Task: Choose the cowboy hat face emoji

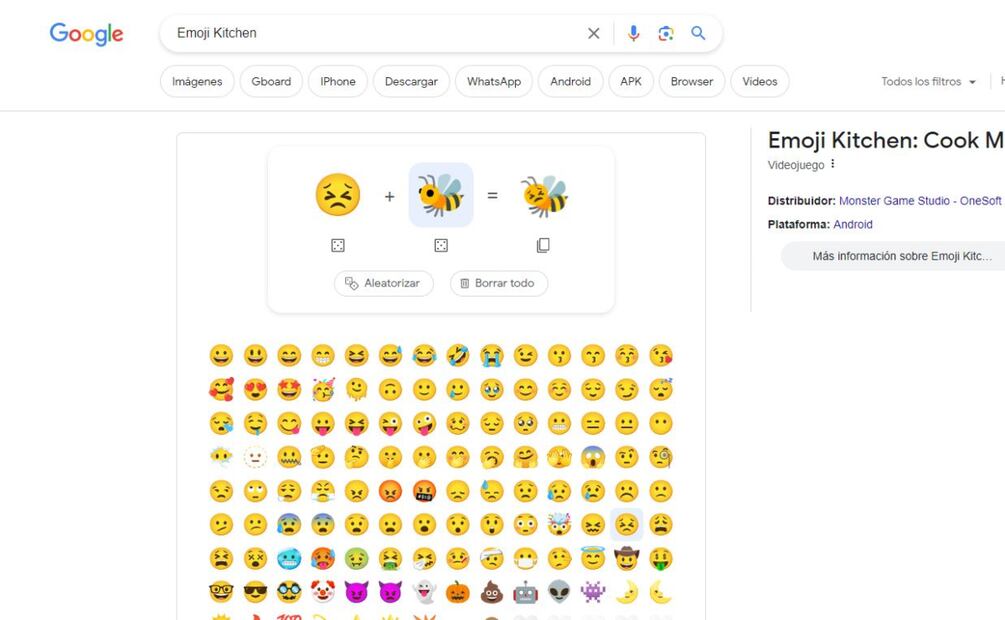Action: click(x=627, y=559)
